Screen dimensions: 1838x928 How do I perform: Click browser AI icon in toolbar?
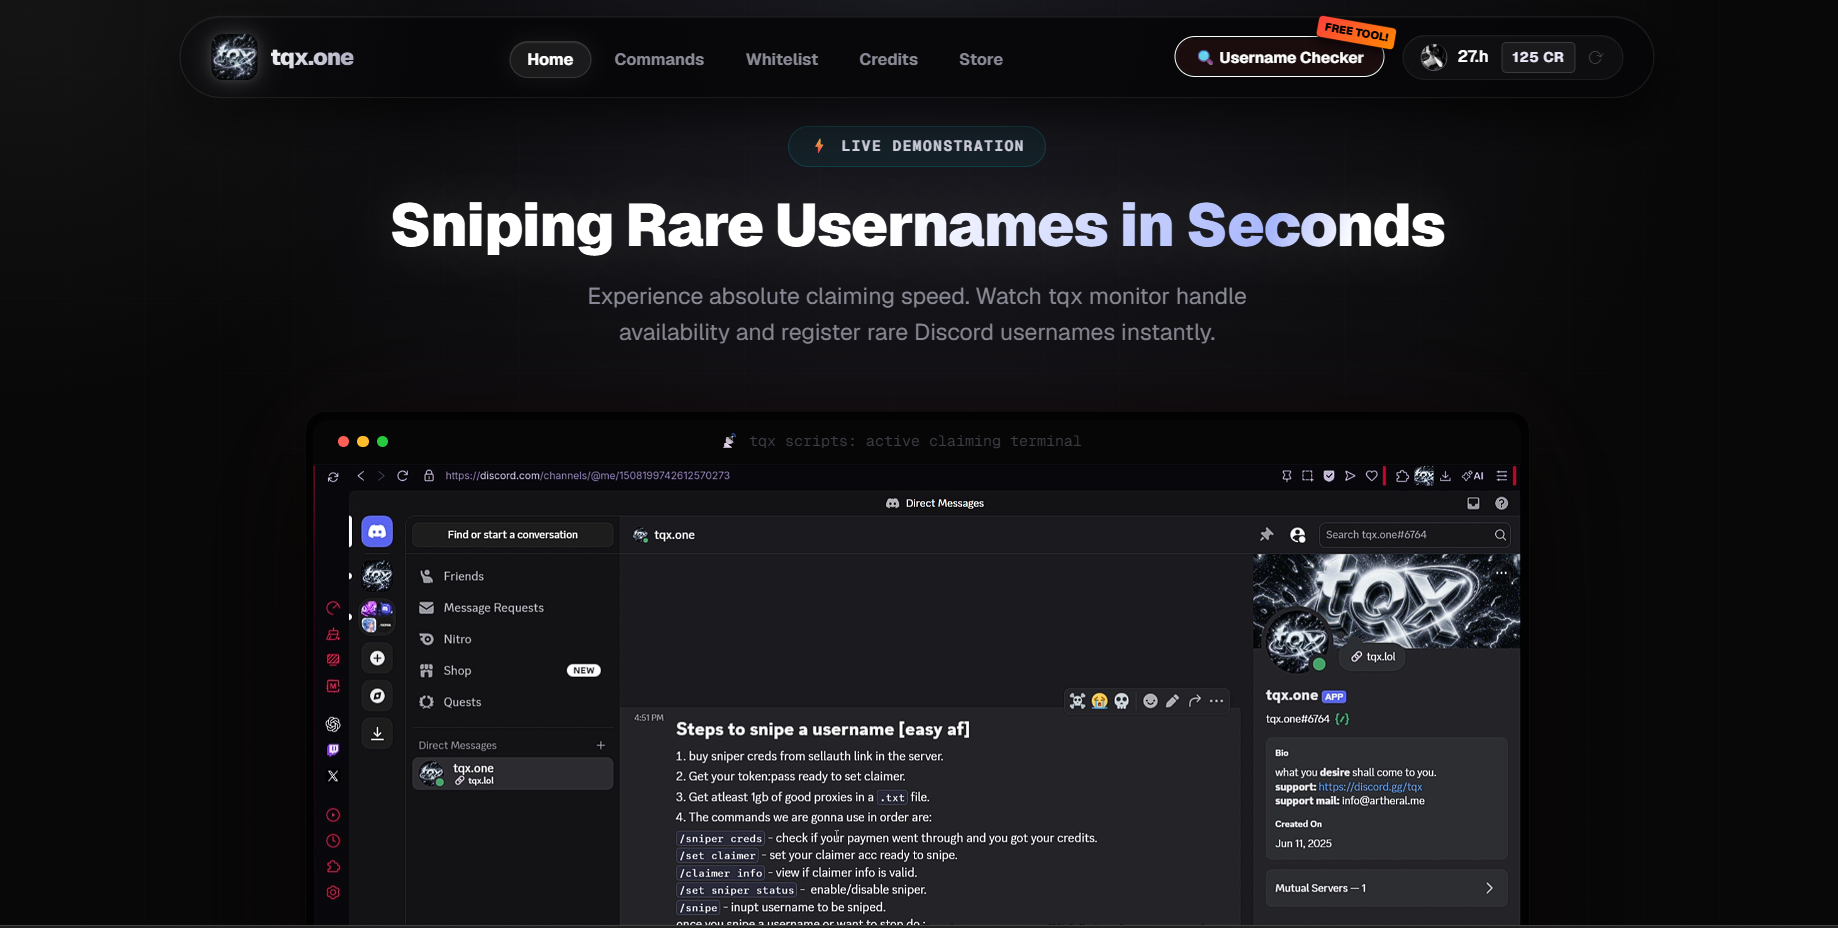click(1473, 476)
